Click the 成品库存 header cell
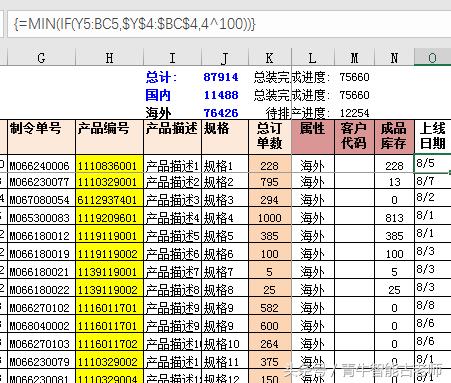 pyautogui.click(x=394, y=137)
